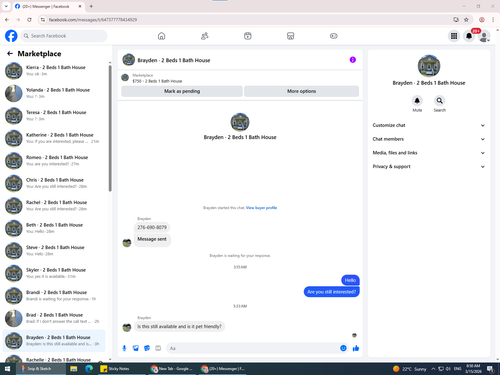The image size is (500, 375).
Task: Expand the Customize chat section
Action: point(429,125)
